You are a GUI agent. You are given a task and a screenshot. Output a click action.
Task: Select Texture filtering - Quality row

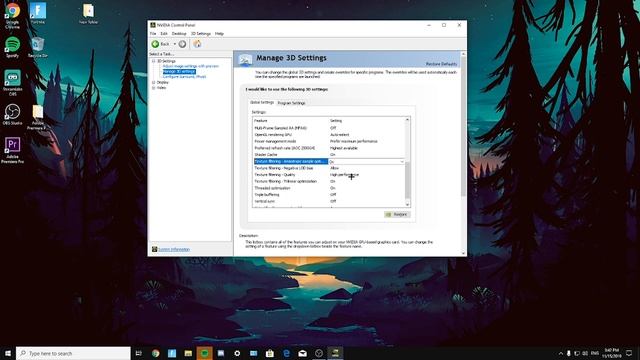click(x=329, y=175)
